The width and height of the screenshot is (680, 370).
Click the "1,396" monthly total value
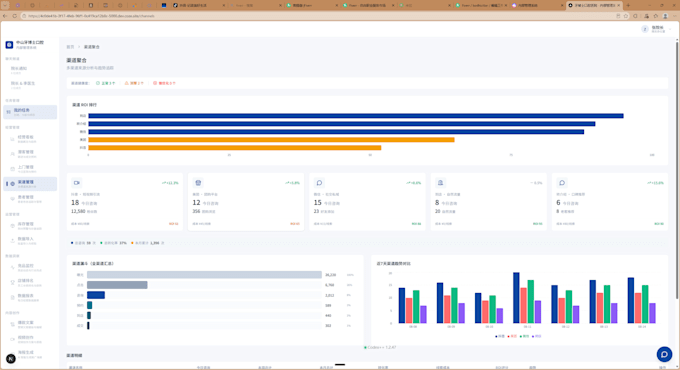click(x=154, y=243)
